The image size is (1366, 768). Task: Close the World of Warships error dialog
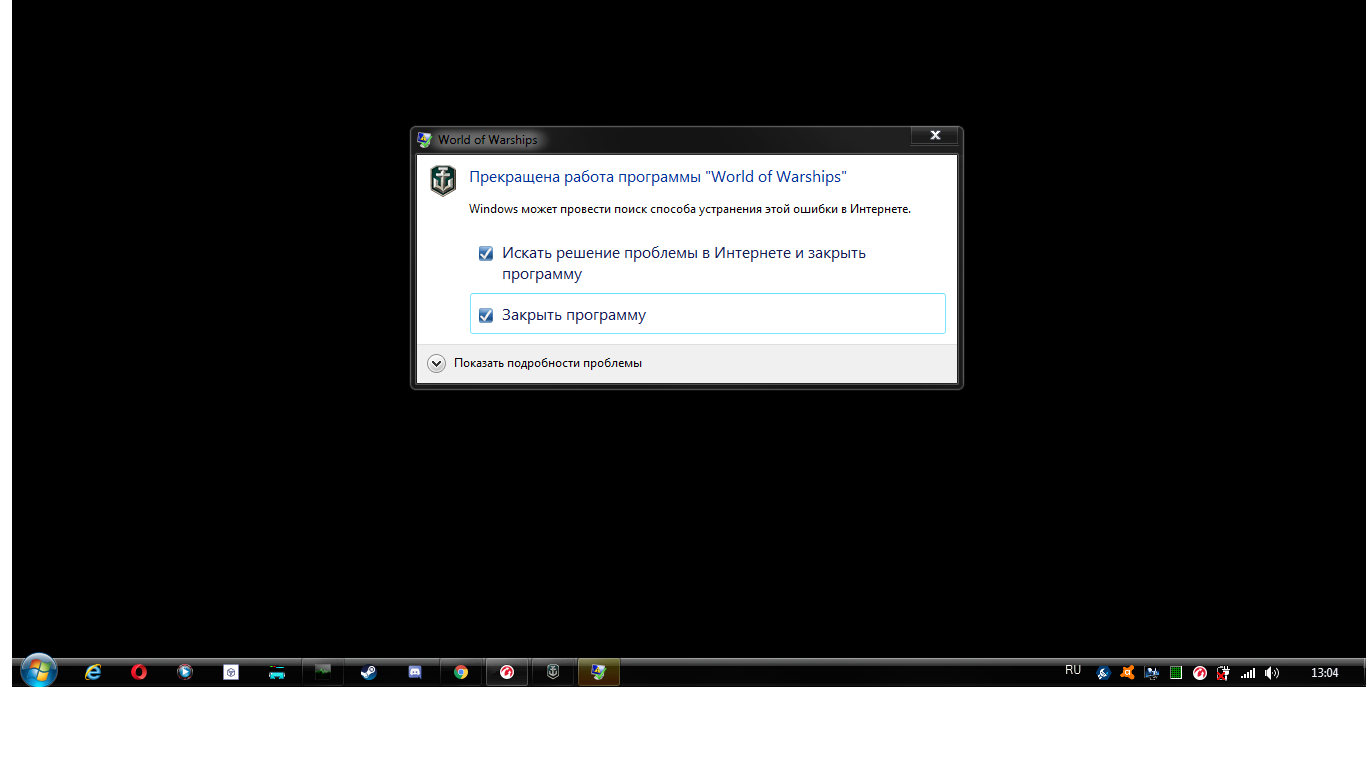(x=935, y=135)
